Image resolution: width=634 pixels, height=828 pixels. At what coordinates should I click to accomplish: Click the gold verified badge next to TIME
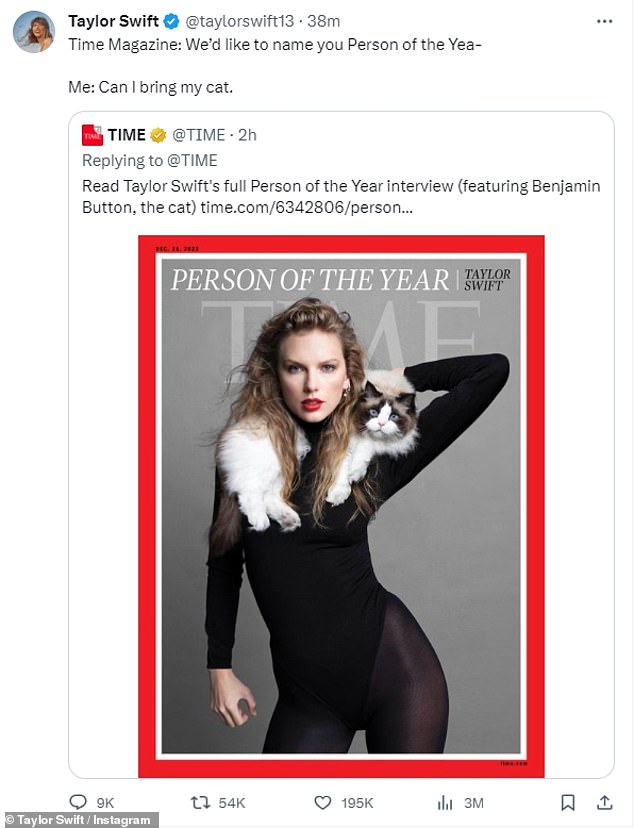158,135
